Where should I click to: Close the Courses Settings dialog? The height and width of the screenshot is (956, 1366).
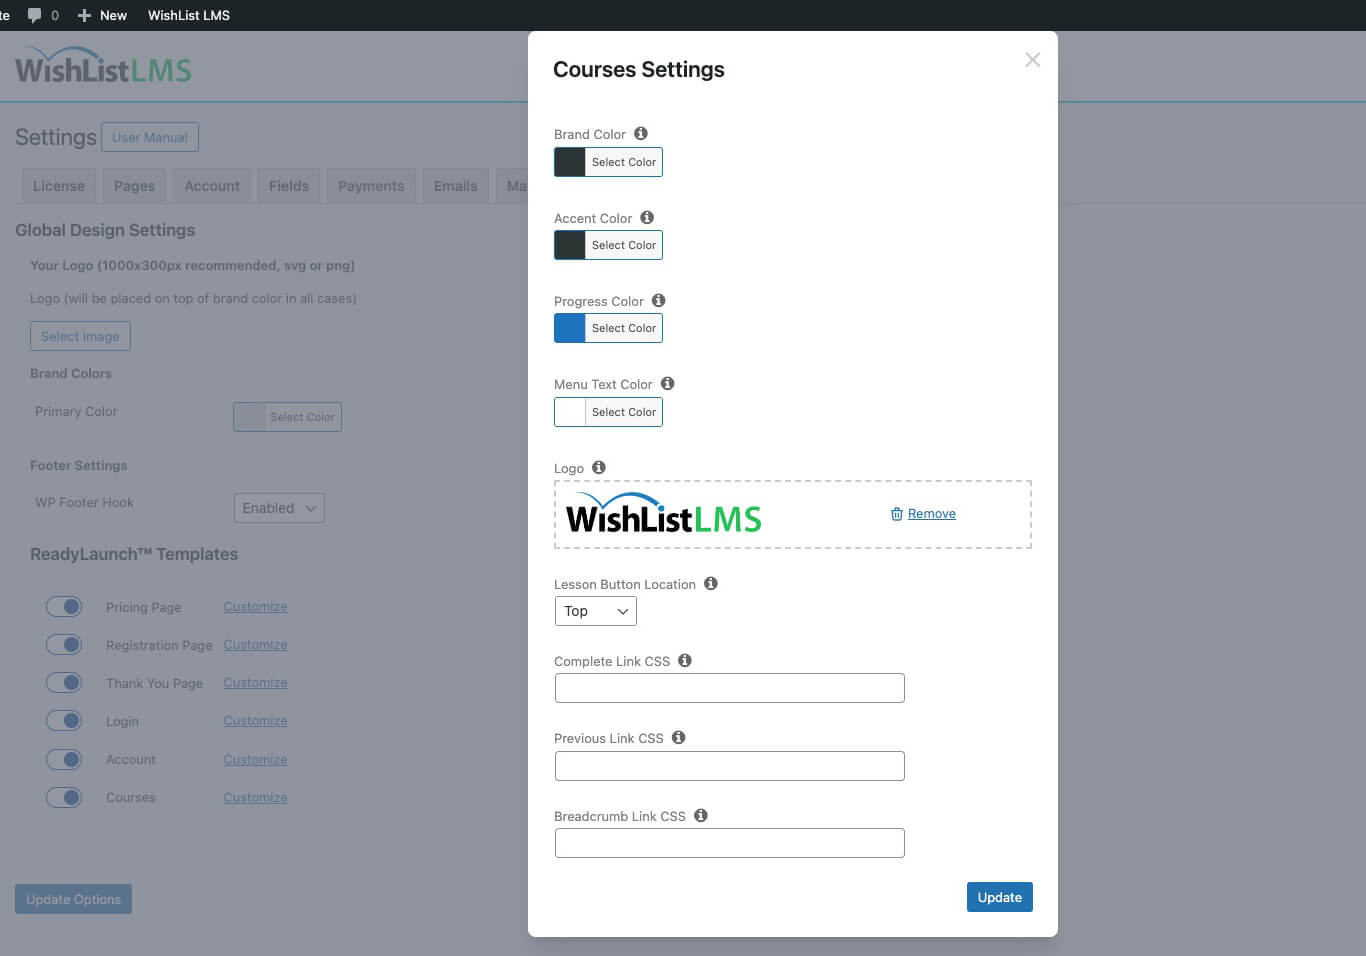click(1033, 60)
